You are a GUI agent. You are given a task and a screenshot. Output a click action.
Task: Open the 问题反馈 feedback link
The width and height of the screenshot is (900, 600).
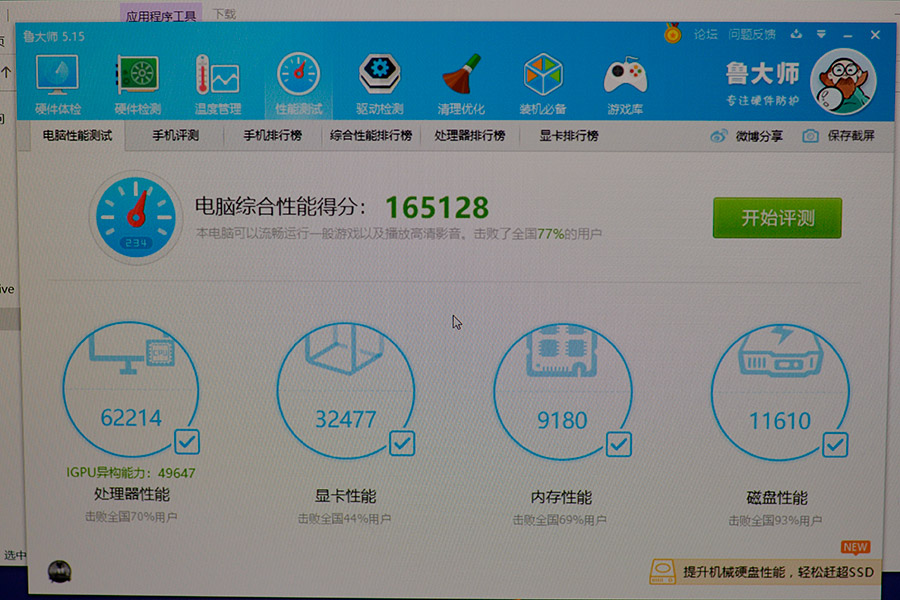(752, 34)
